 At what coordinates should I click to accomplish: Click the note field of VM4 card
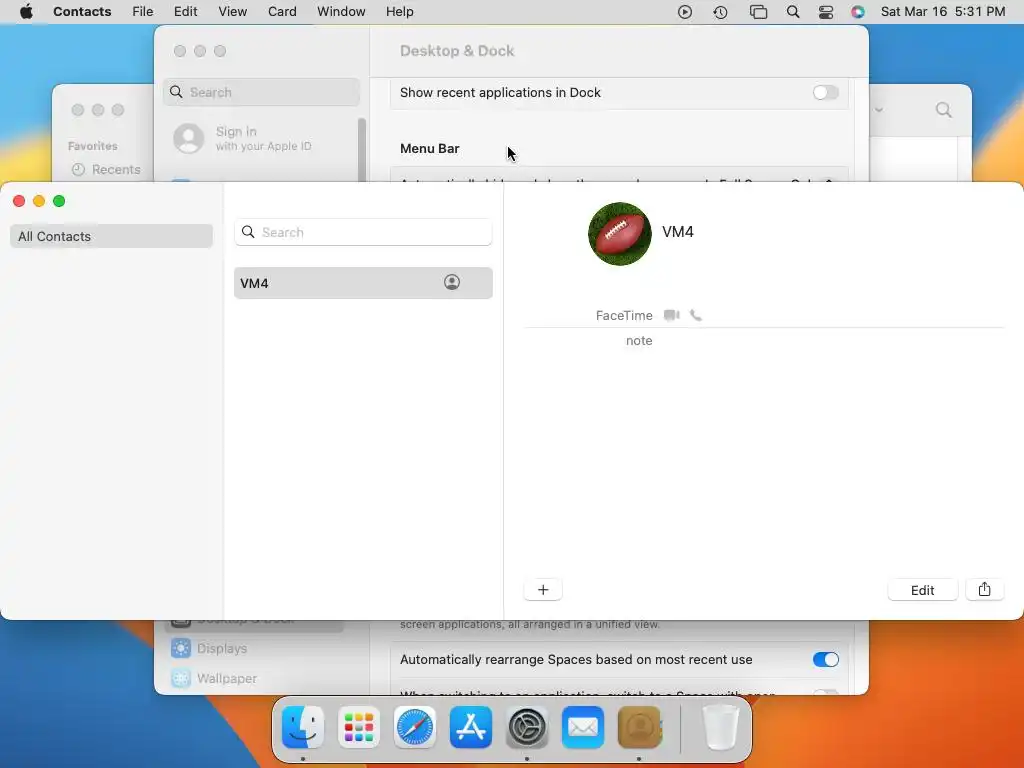click(639, 341)
